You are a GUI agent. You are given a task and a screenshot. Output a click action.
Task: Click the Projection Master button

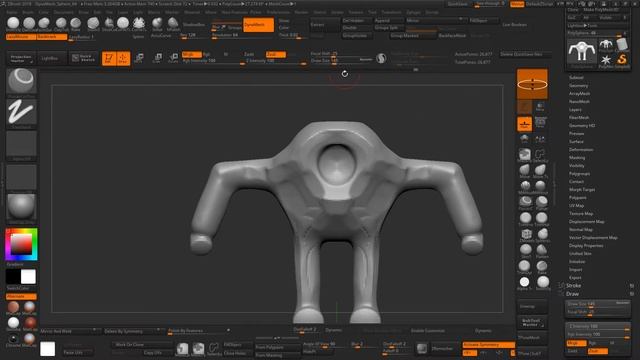(x=21, y=58)
